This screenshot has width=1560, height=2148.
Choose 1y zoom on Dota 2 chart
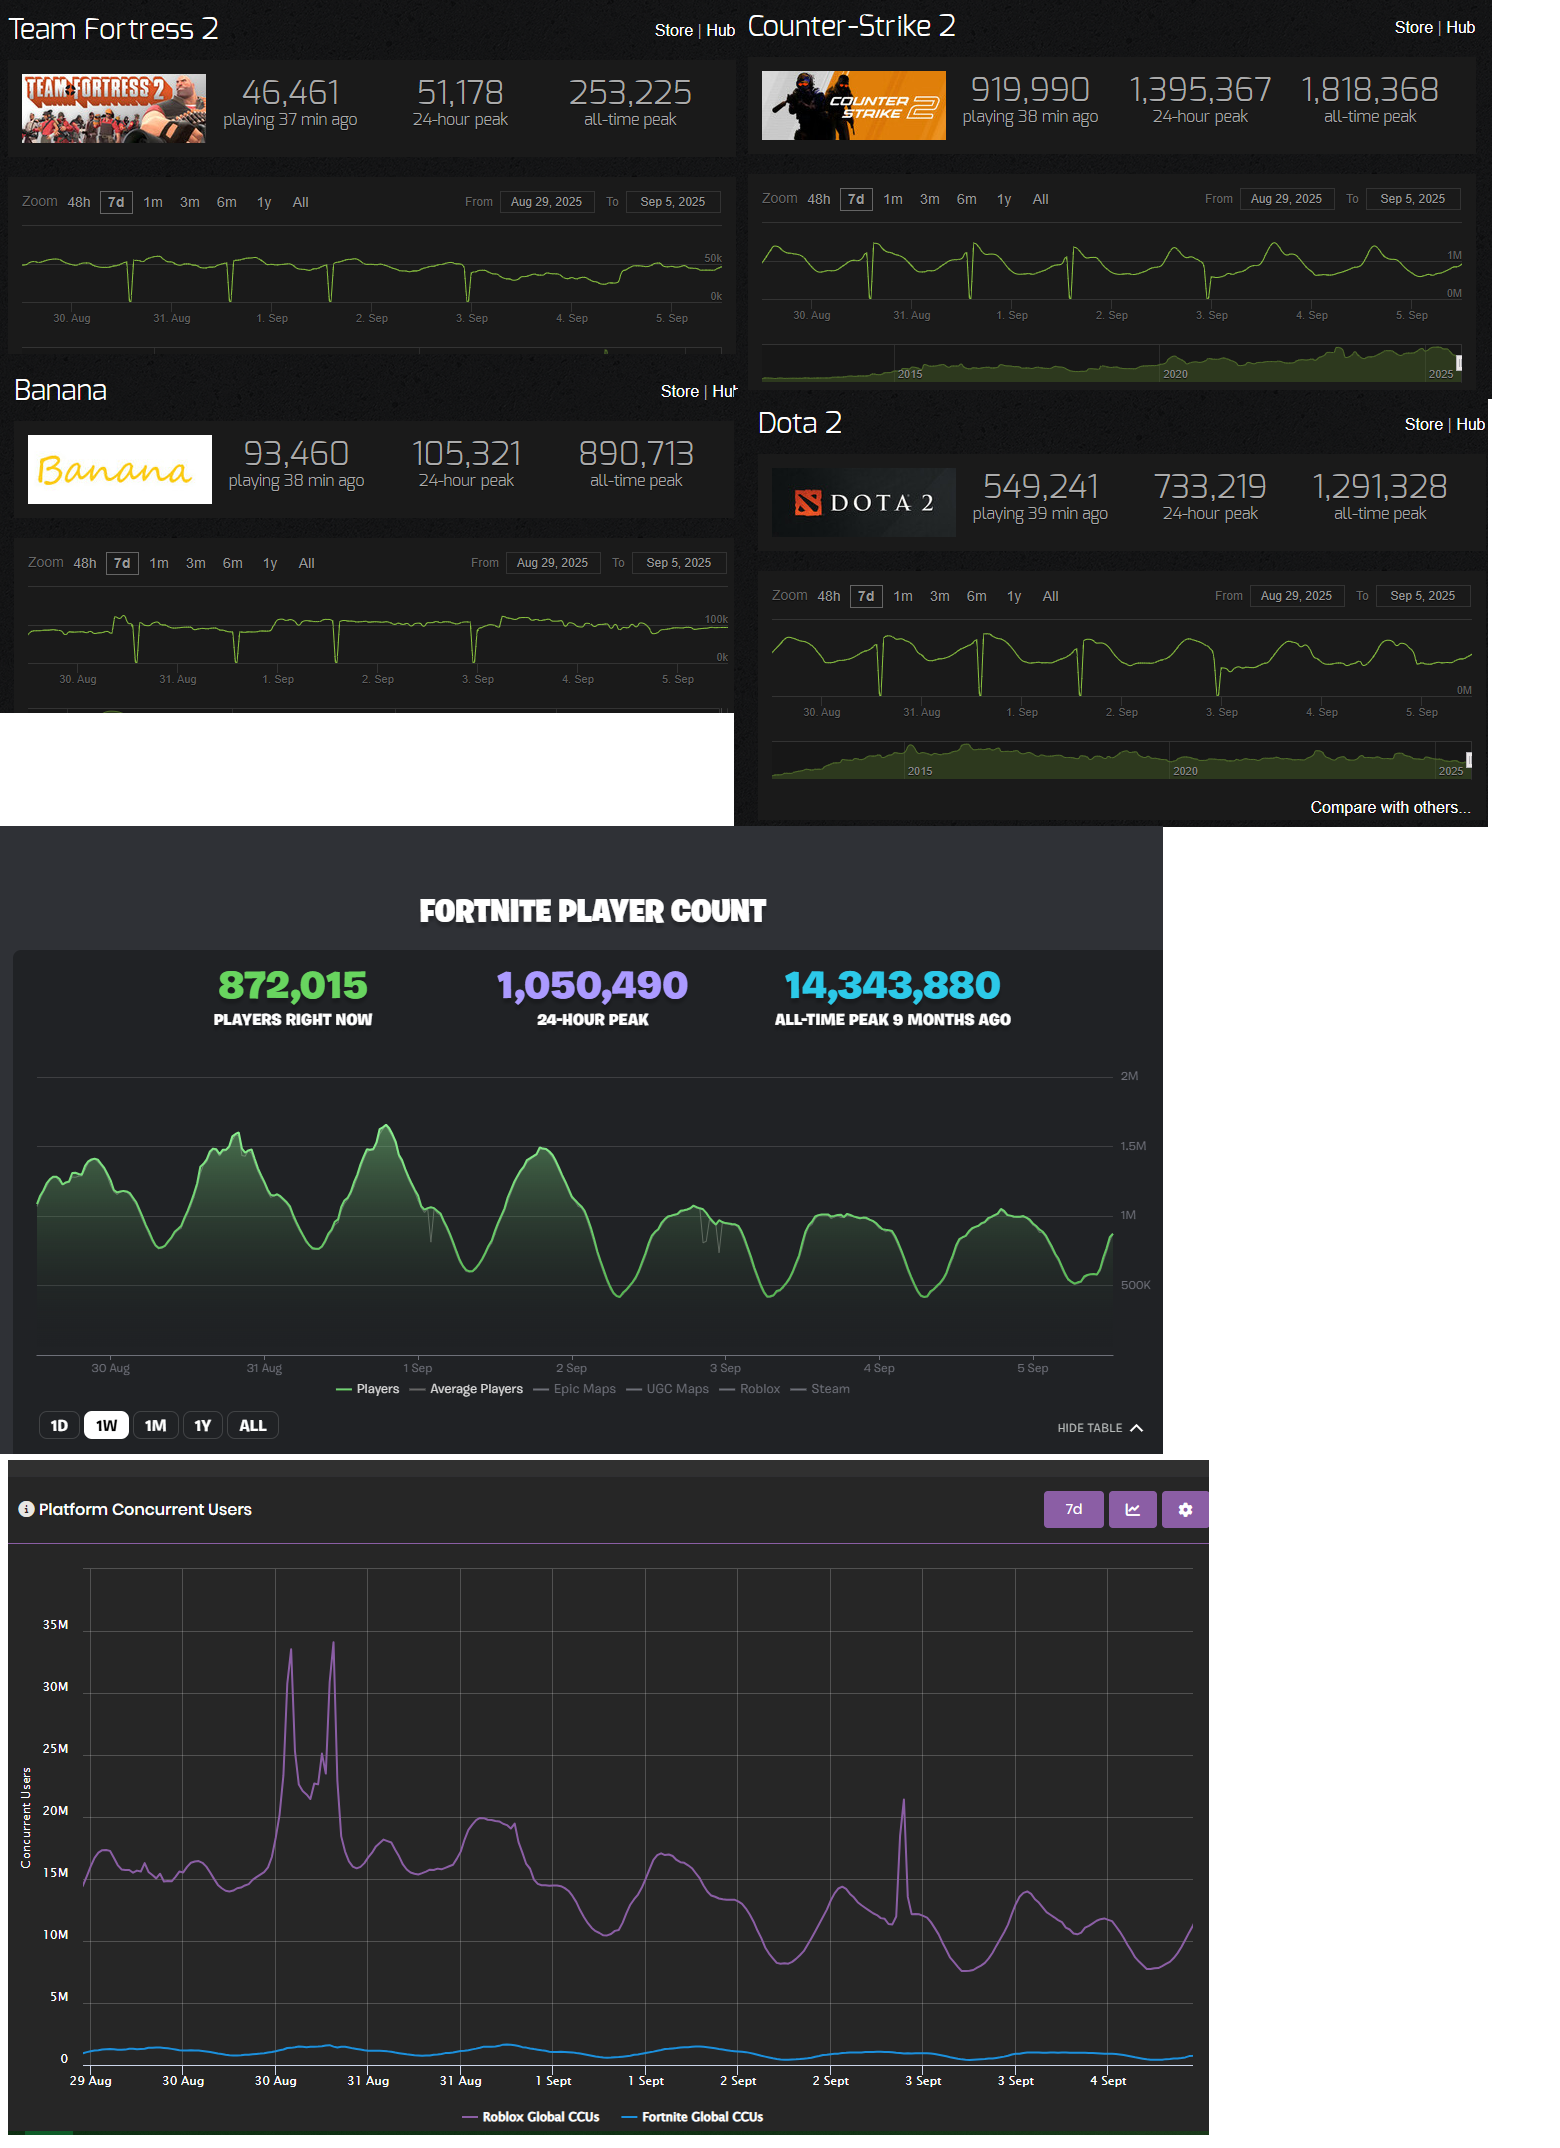(1014, 596)
